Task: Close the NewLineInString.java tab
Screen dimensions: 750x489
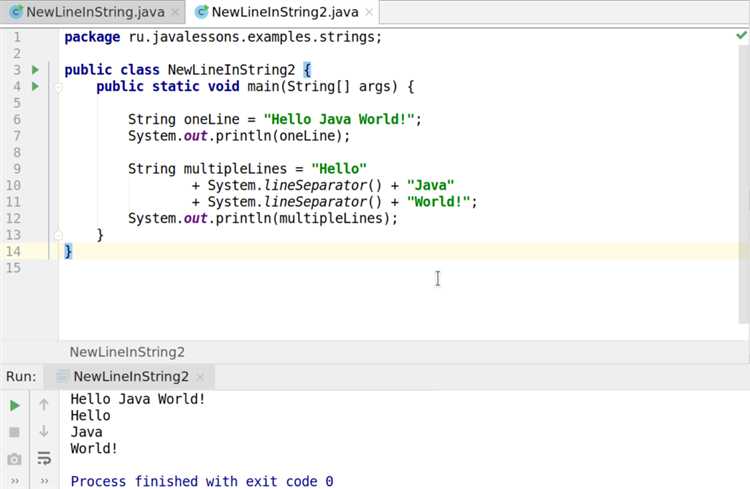Action: (x=176, y=12)
